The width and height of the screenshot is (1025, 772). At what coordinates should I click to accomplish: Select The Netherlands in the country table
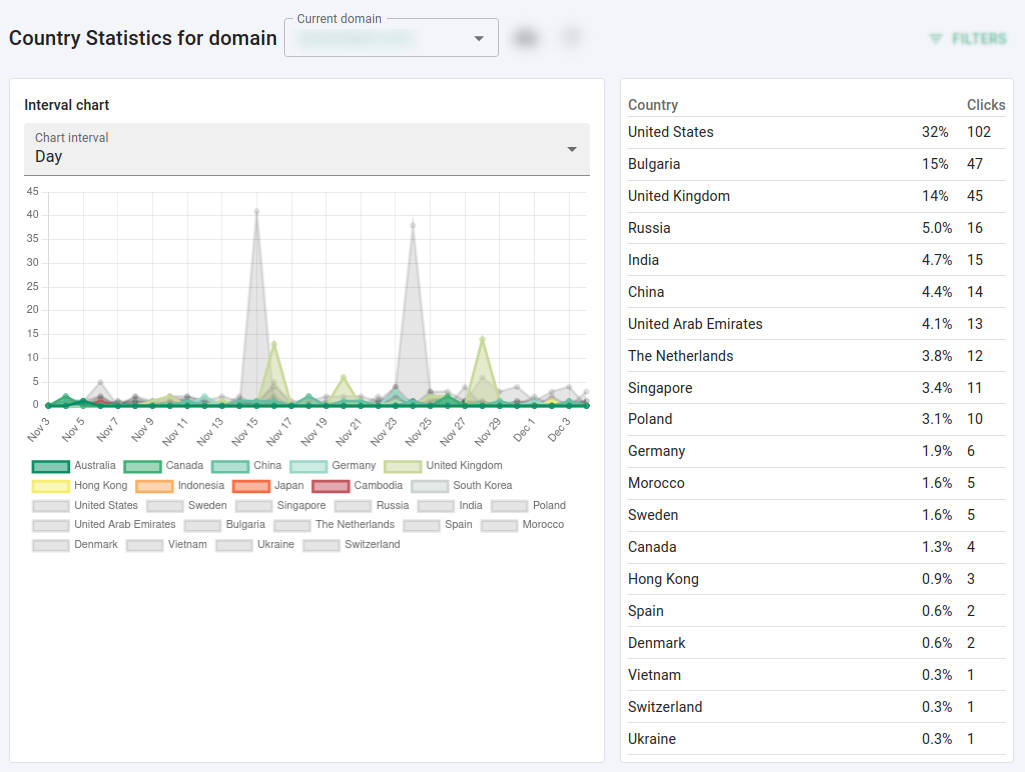pyautogui.click(x=681, y=356)
